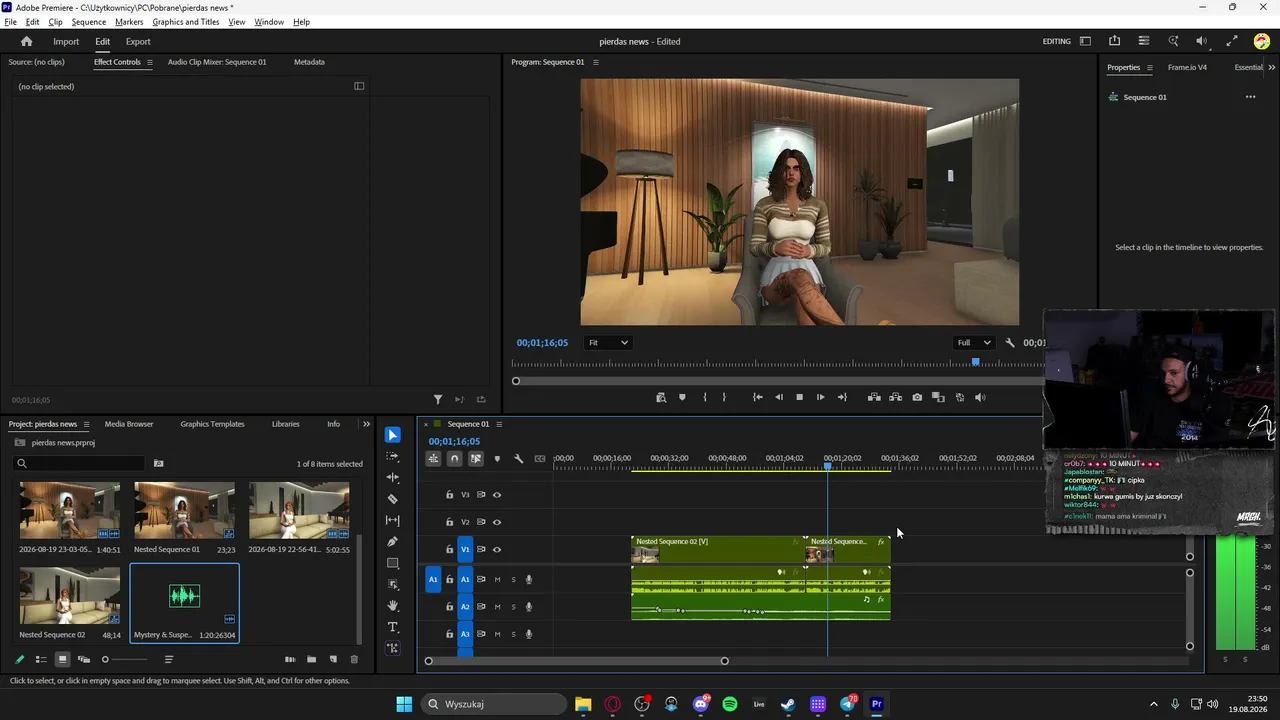Mute audio track A1
This screenshot has width=1280, height=720.
pyautogui.click(x=497, y=580)
